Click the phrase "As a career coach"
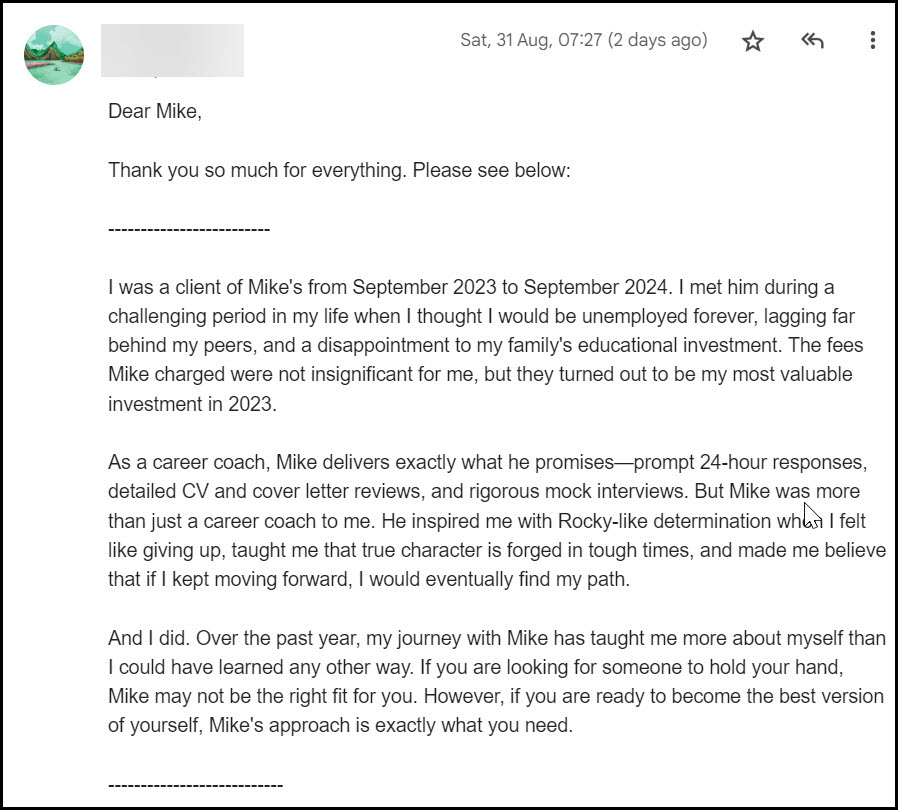Image resolution: width=898 pixels, height=810 pixels. point(187,463)
